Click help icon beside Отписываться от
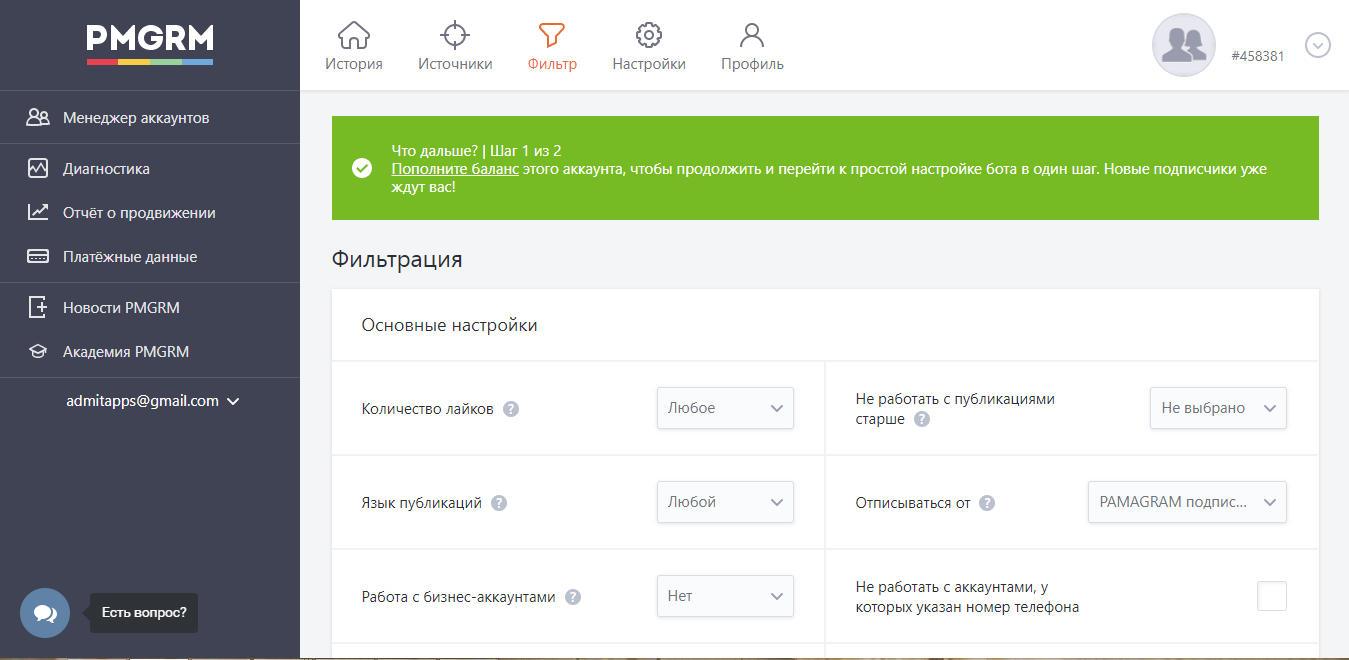Viewport: 1349px width, 660px height. coord(987,503)
